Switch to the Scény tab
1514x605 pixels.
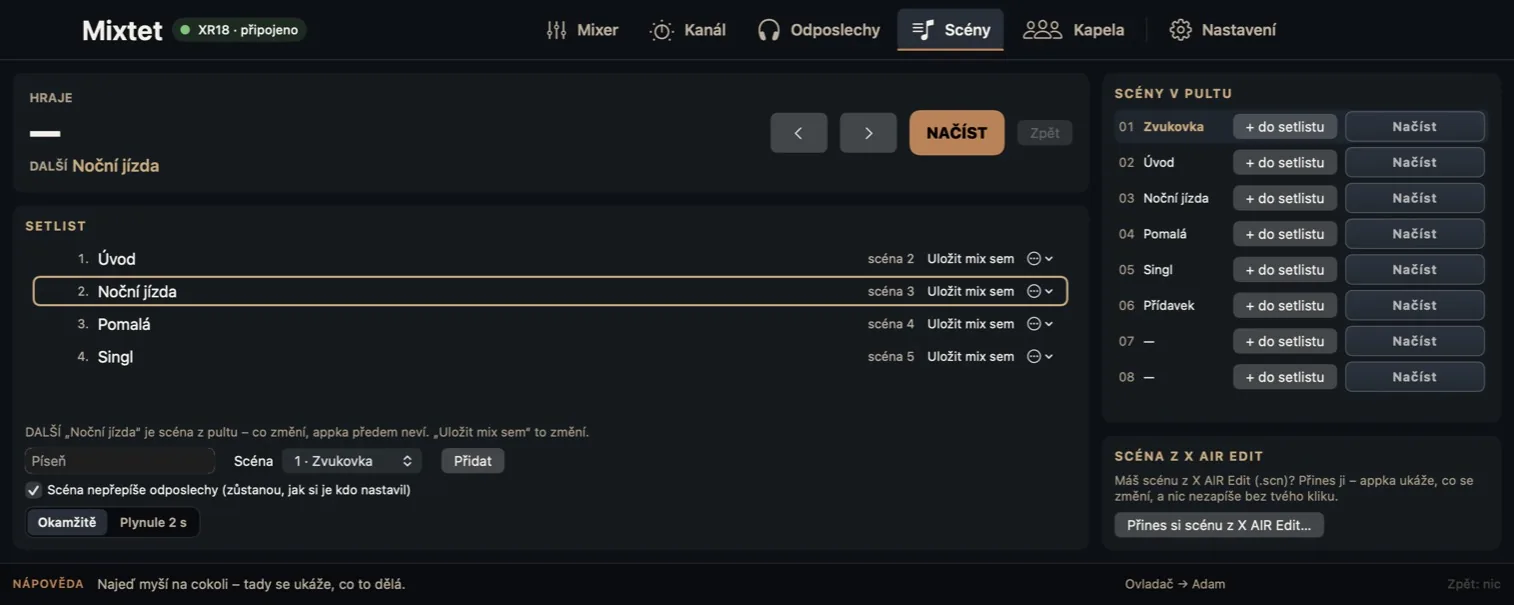tap(950, 30)
